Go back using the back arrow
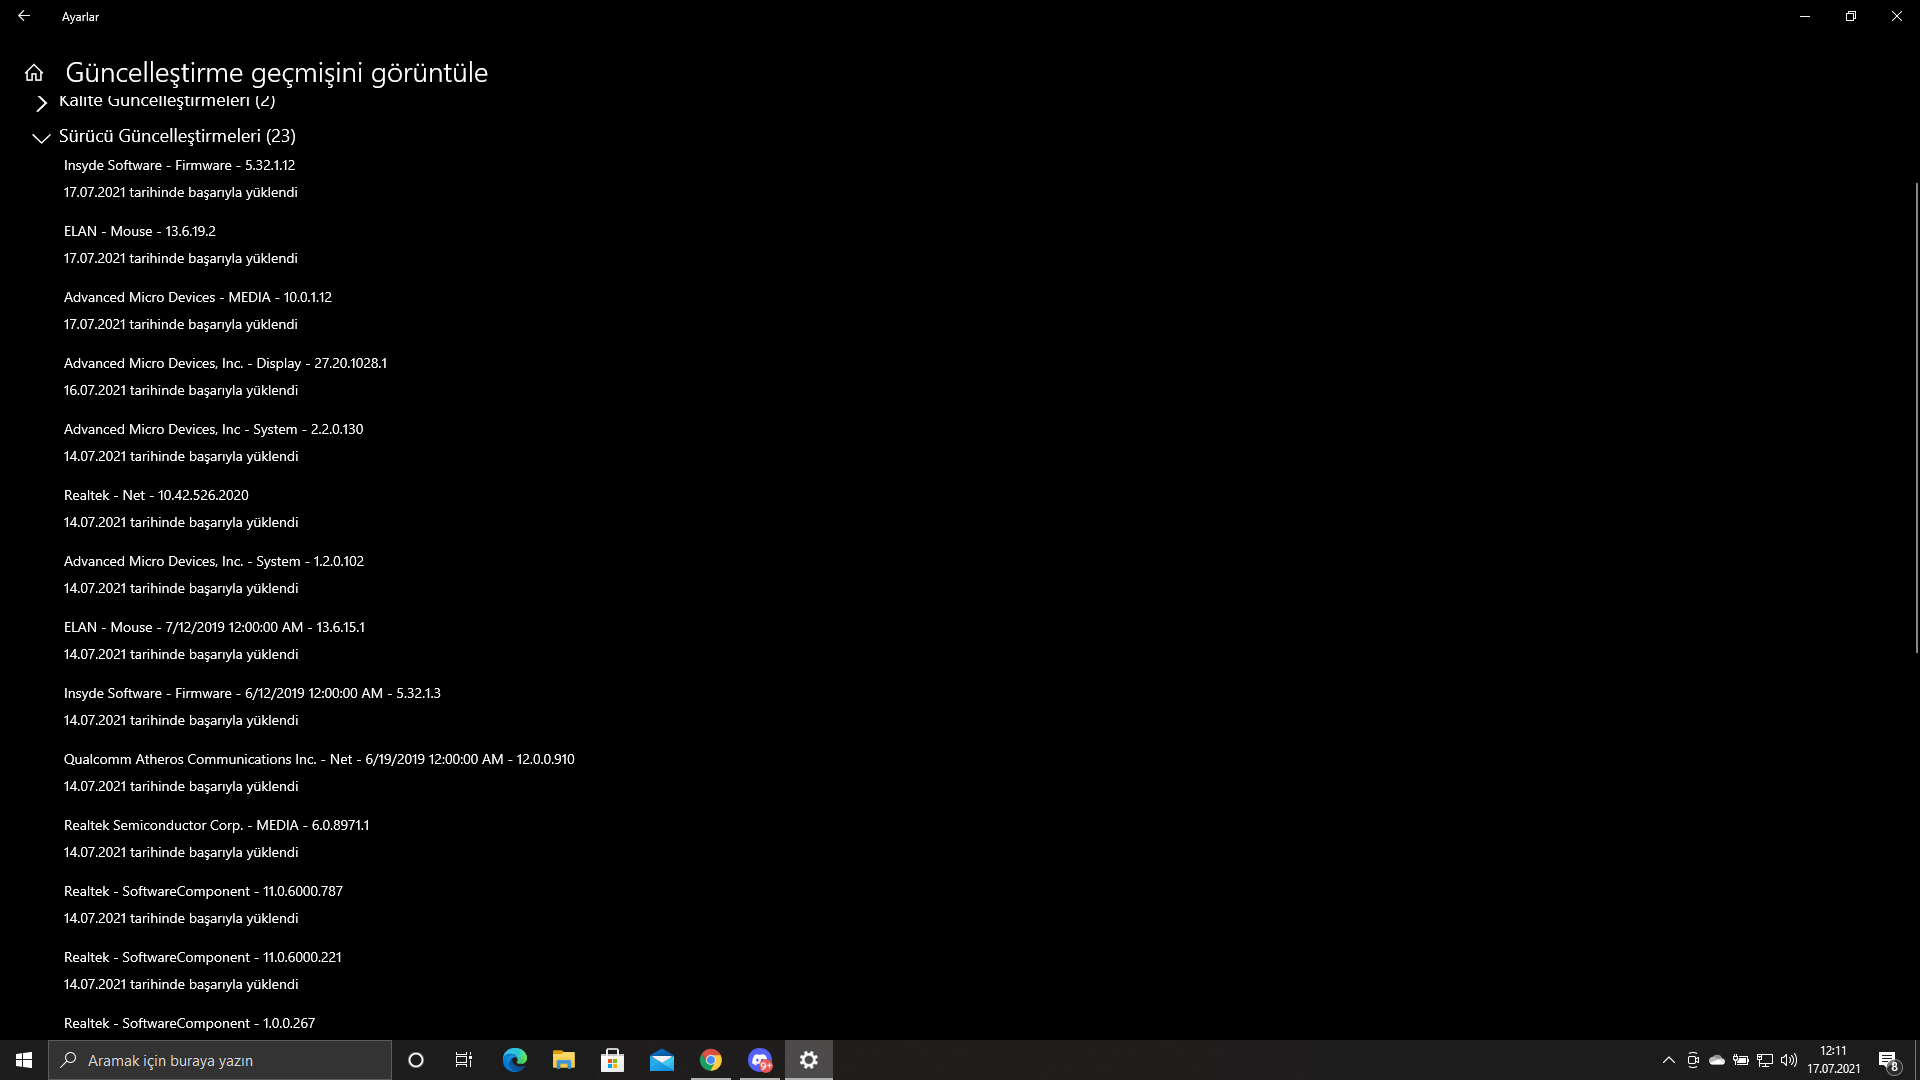This screenshot has width=1920, height=1080. (x=24, y=16)
